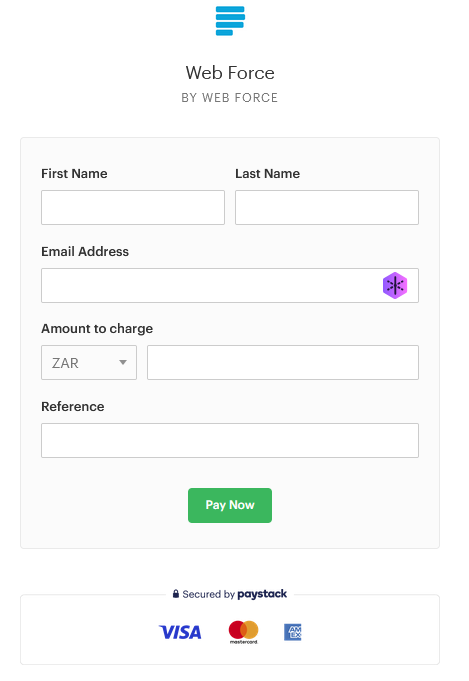Viewport: 469px width, 681px height.
Task: Click the Mastercard logo
Action: click(x=244, y=632)
